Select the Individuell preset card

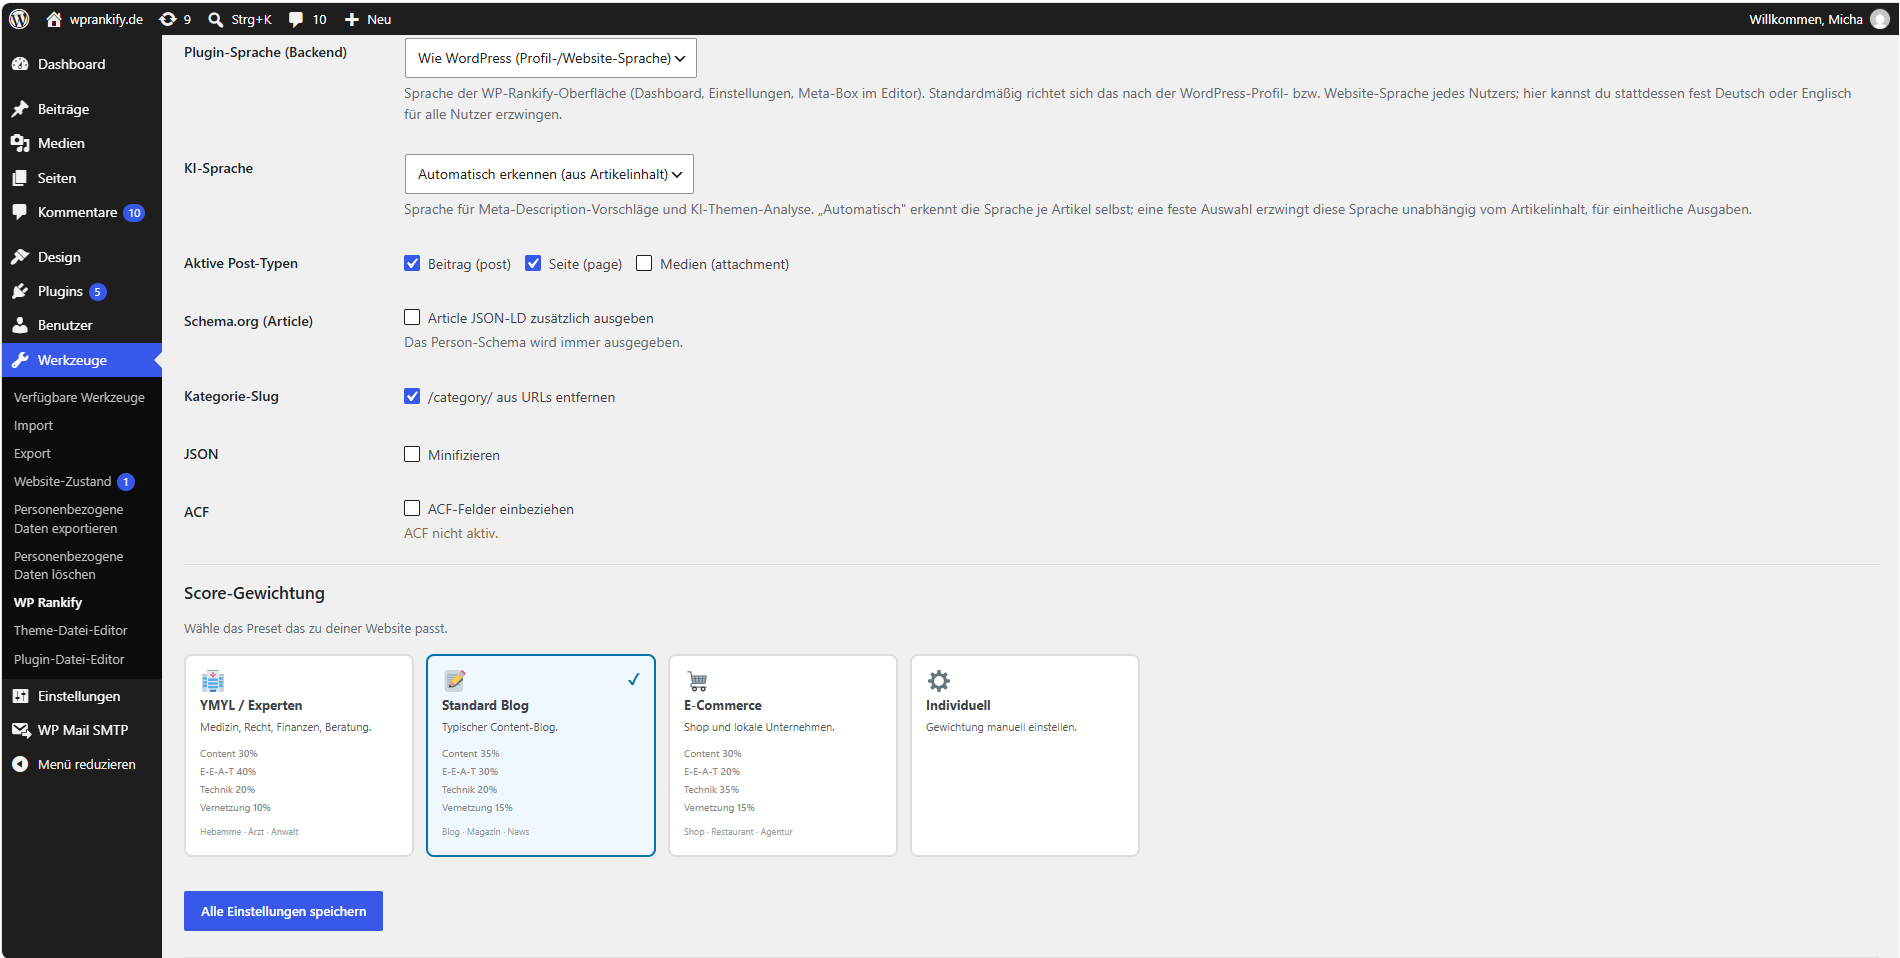point(1025,755)
